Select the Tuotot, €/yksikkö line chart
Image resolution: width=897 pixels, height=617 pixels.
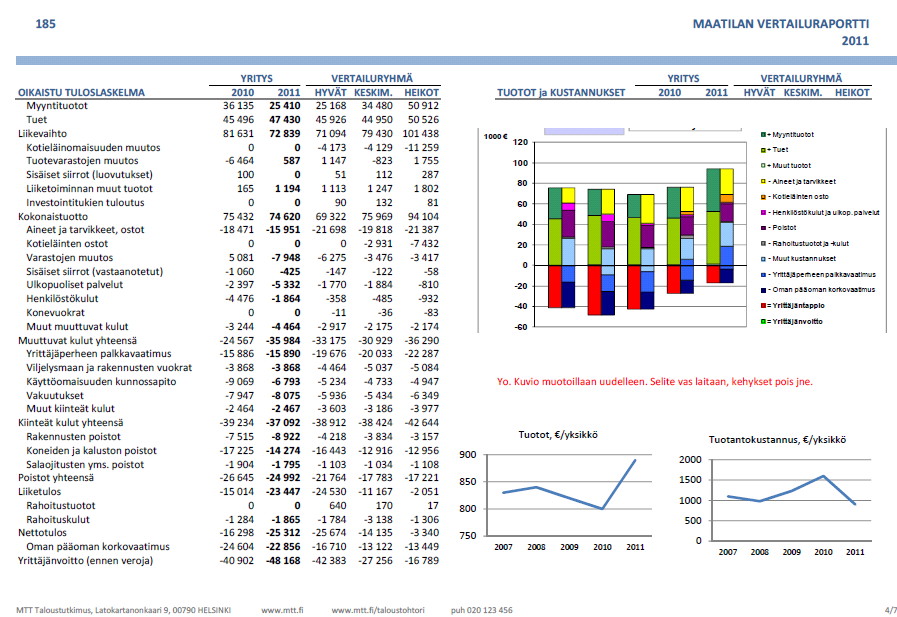click(558, 491)
